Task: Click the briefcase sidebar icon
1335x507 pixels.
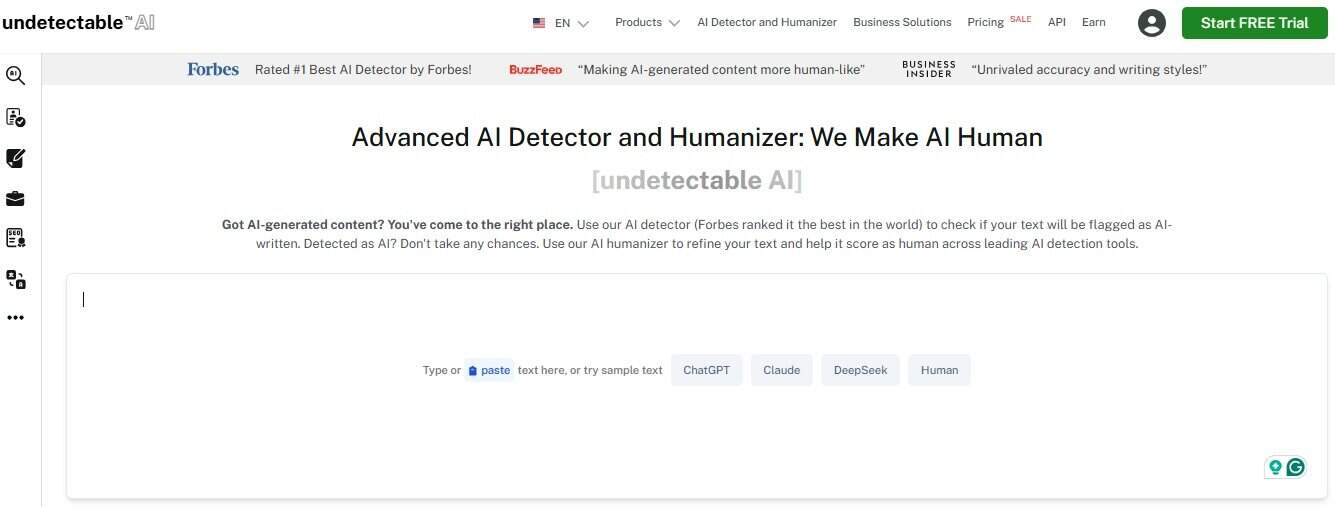Action: pos(15,198)
